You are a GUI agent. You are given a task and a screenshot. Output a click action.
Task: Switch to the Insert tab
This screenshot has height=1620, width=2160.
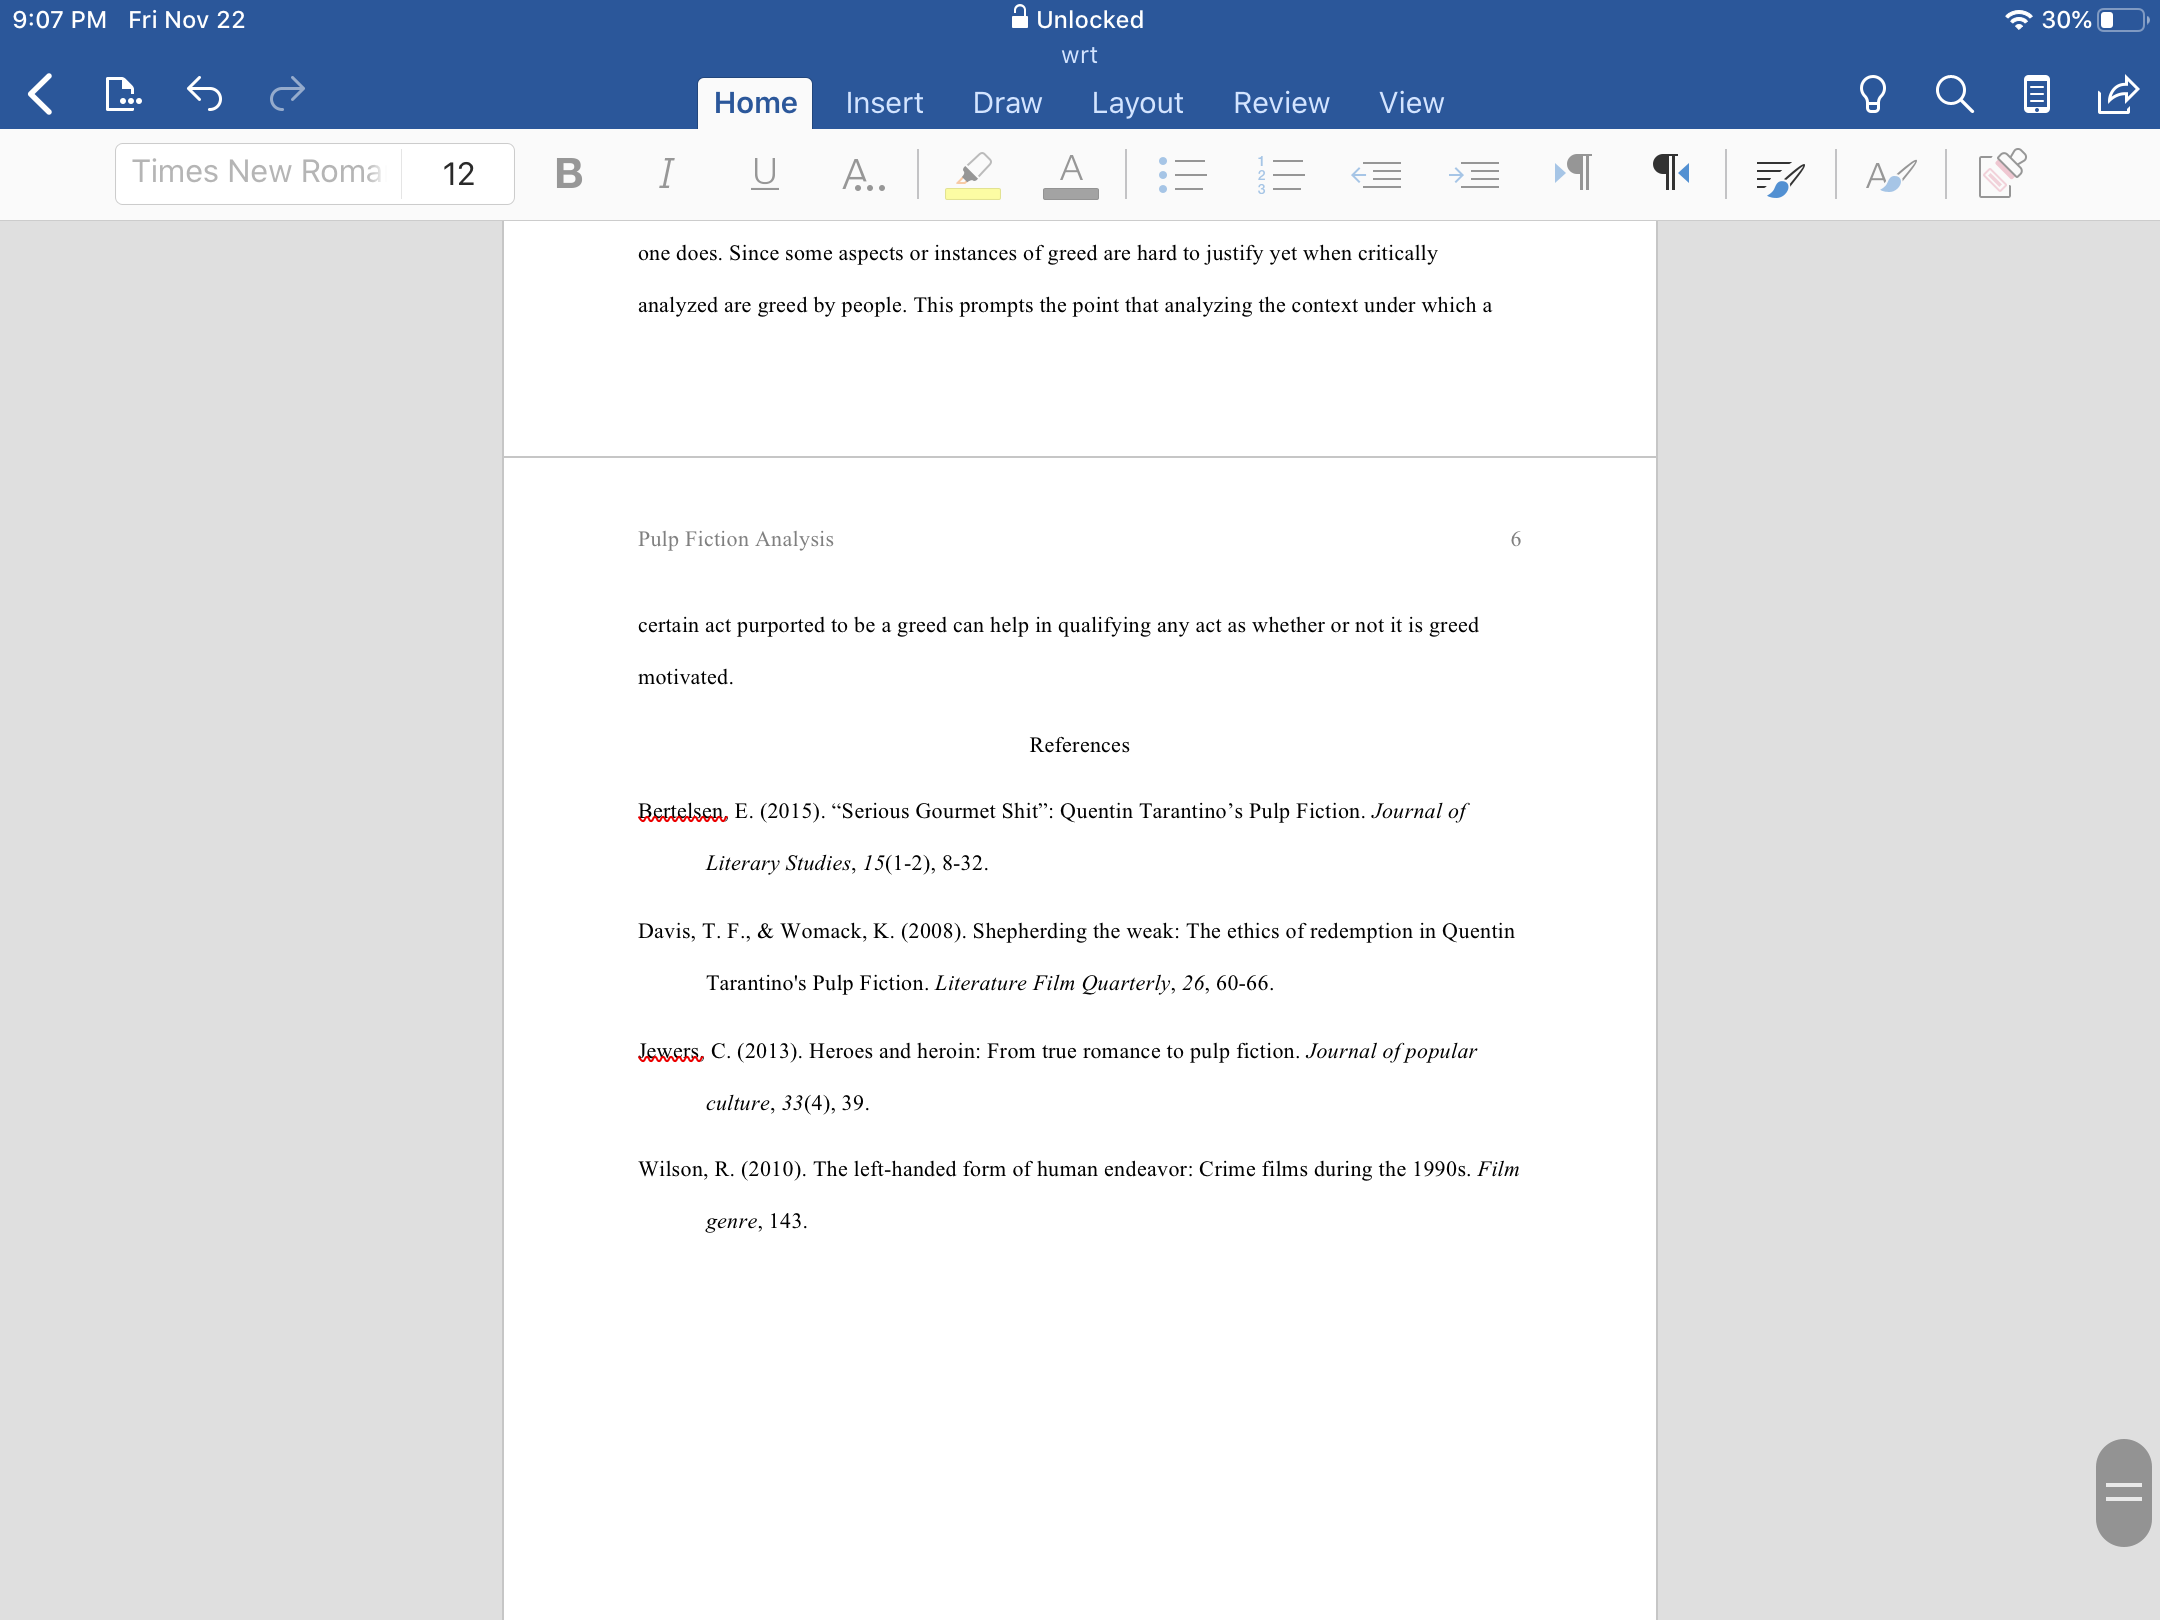884,103
